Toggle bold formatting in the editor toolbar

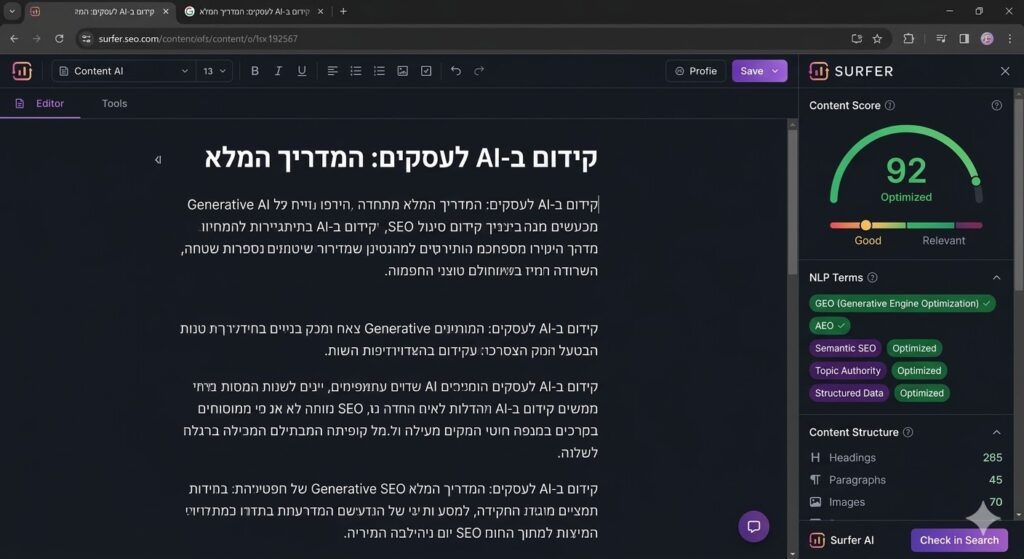coord(255,71)
